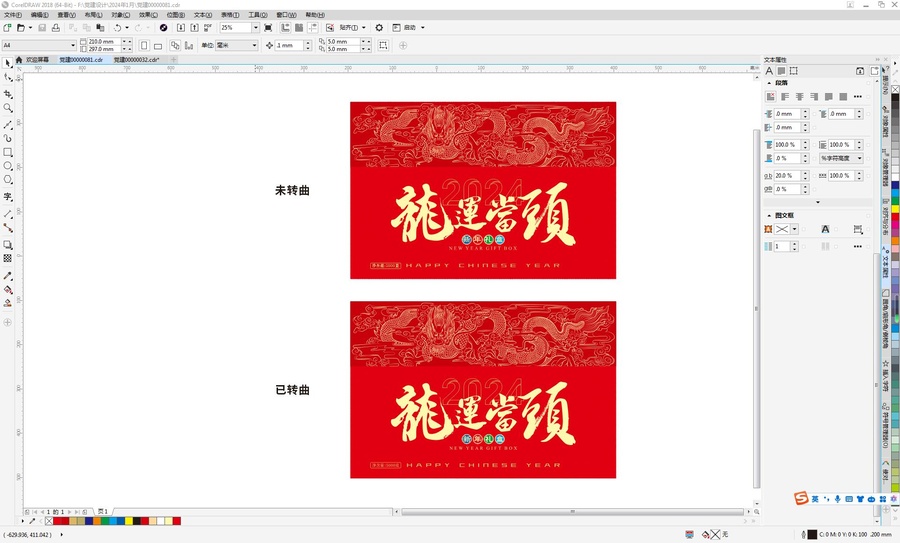Select the Color Eyedropper tool

pos(7,276)
